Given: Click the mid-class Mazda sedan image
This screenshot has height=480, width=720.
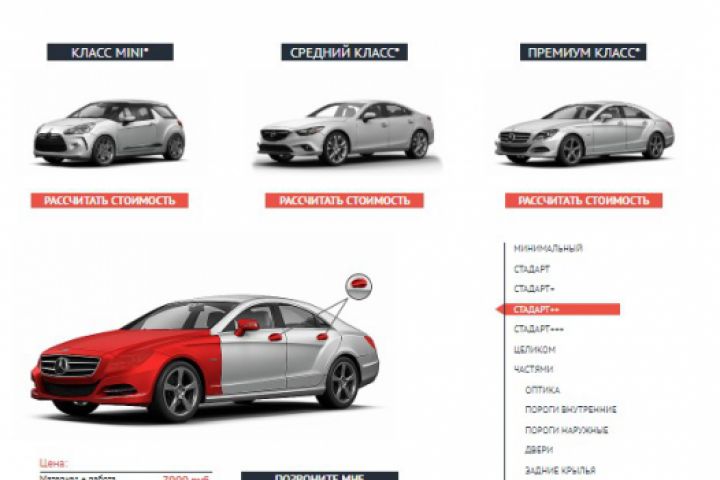Looking at the screenshot, I should point(345,132).
